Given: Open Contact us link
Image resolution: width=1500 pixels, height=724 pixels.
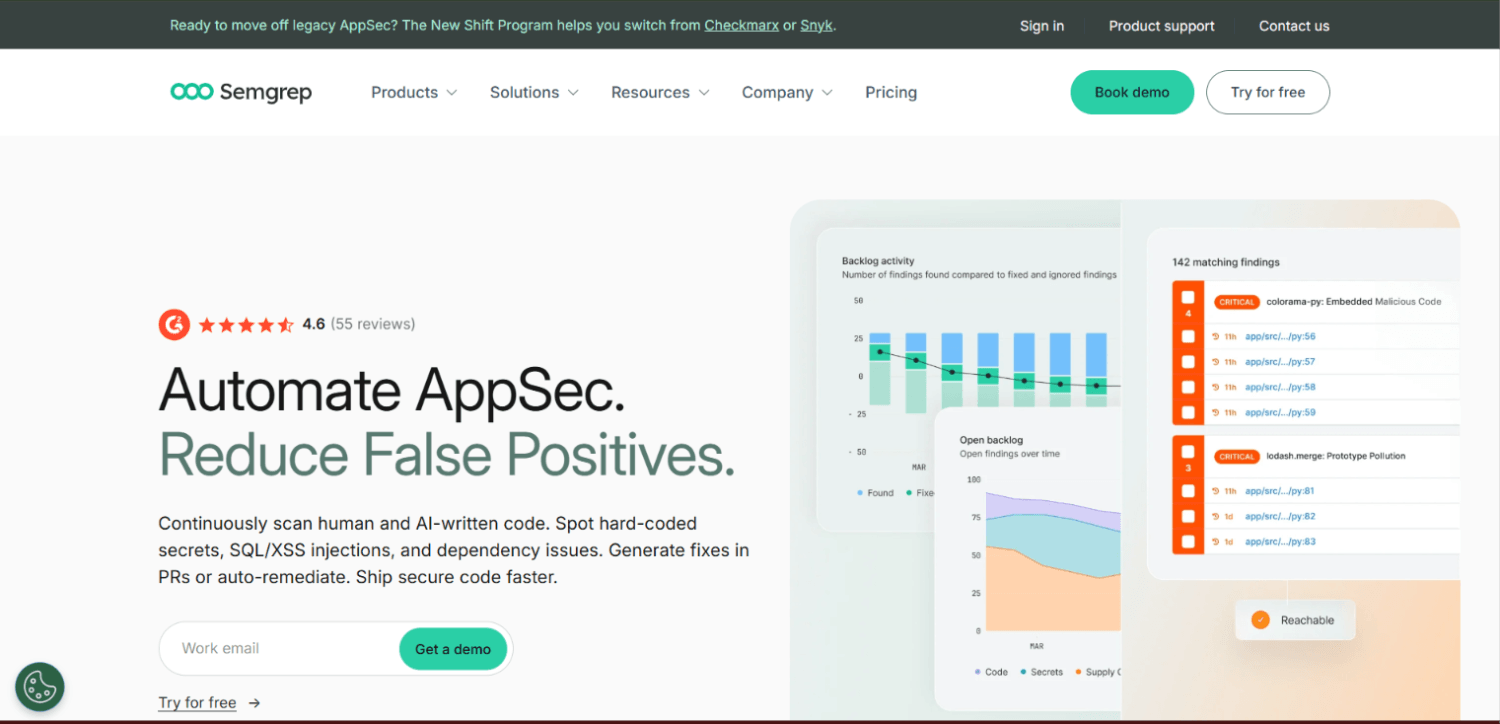Looking at the screenshot, I should pos(1294,26).
